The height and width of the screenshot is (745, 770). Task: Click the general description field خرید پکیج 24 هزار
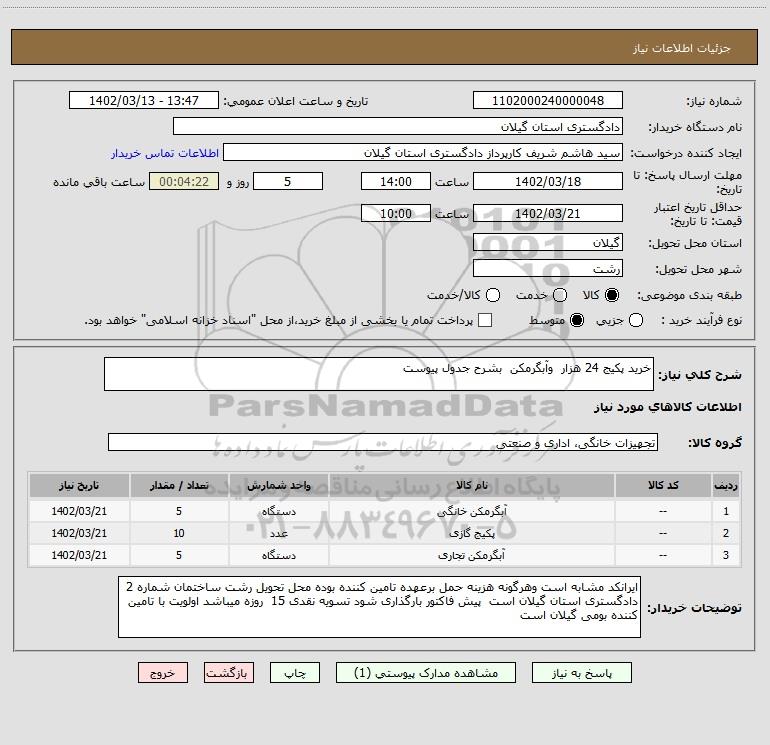point(379,374)
